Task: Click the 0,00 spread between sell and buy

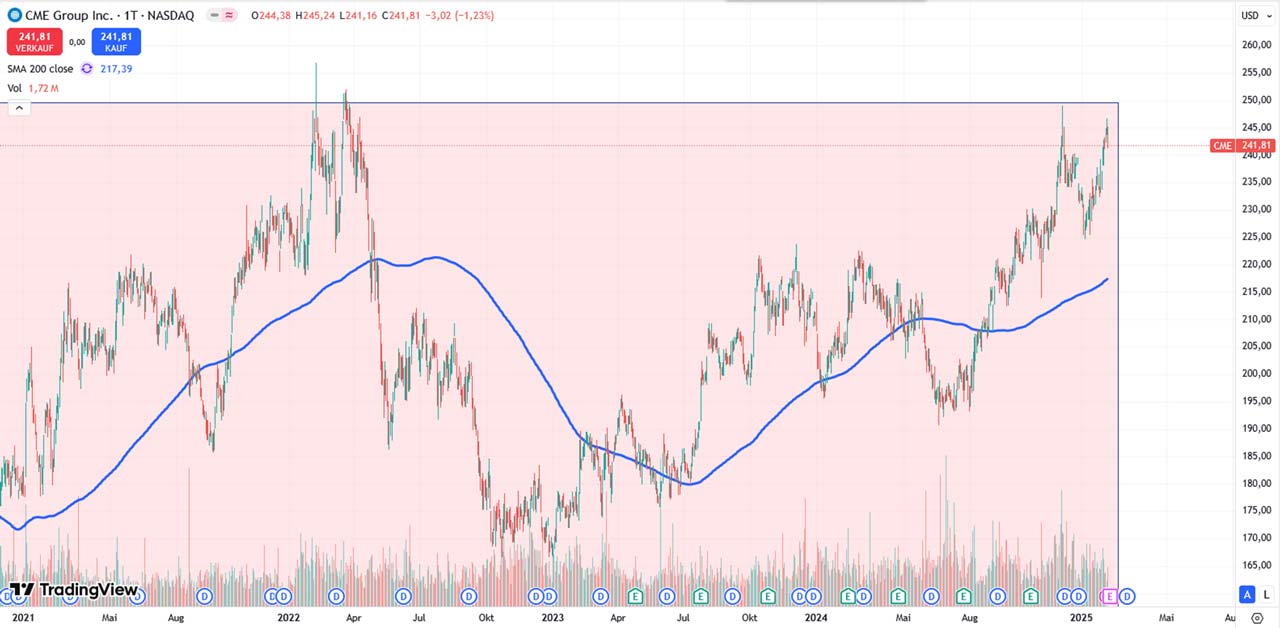Action: (77, 42)
